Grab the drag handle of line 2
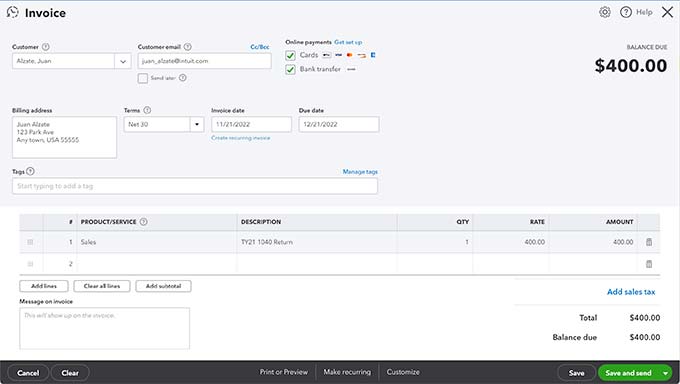680x384 pixels. tap(30, 264)
